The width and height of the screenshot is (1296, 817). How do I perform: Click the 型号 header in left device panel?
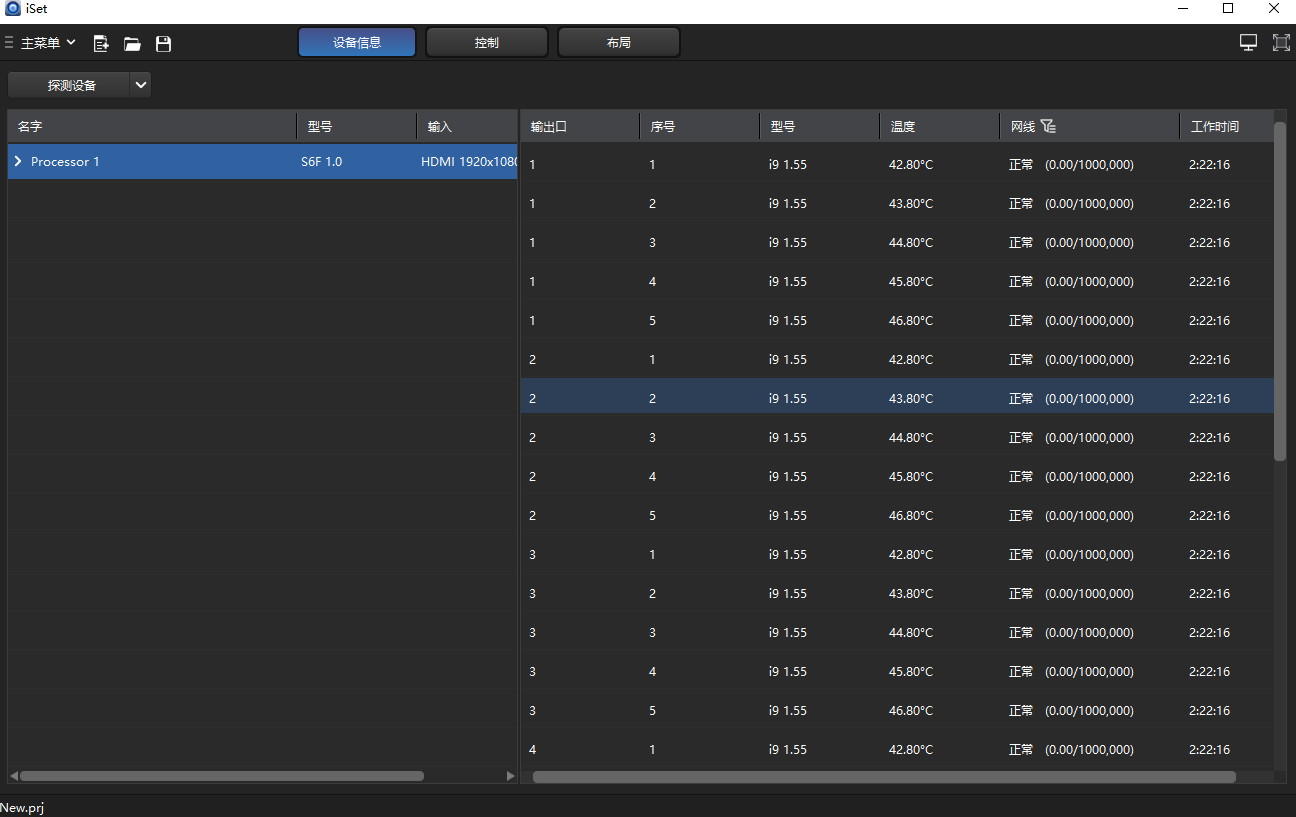(x=356, y=126)
